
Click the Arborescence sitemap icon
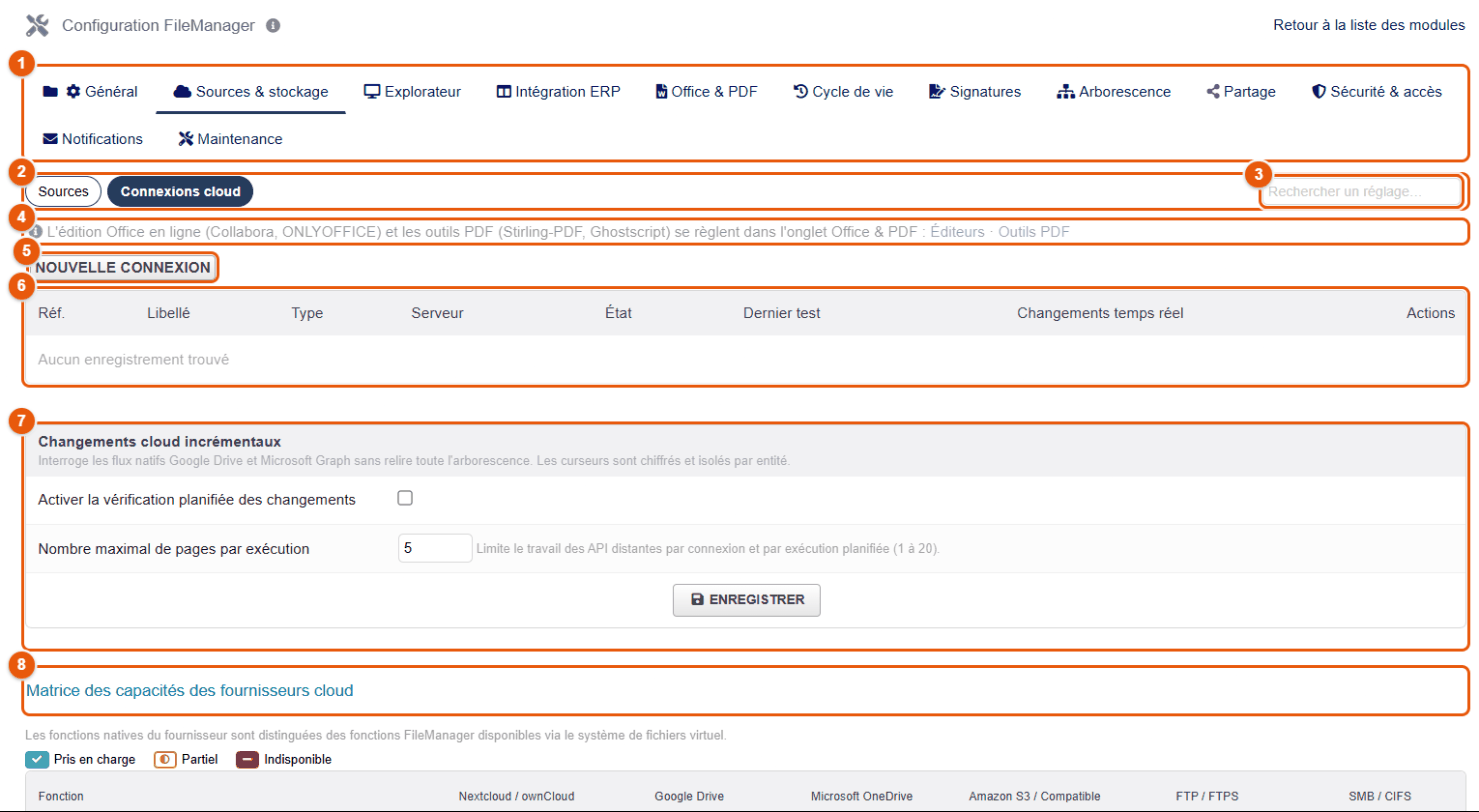point(1066,92)
